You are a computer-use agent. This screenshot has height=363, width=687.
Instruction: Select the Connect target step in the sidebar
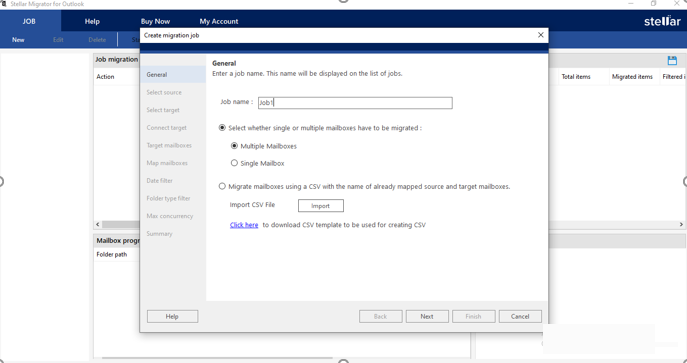[x=166, y=127]
